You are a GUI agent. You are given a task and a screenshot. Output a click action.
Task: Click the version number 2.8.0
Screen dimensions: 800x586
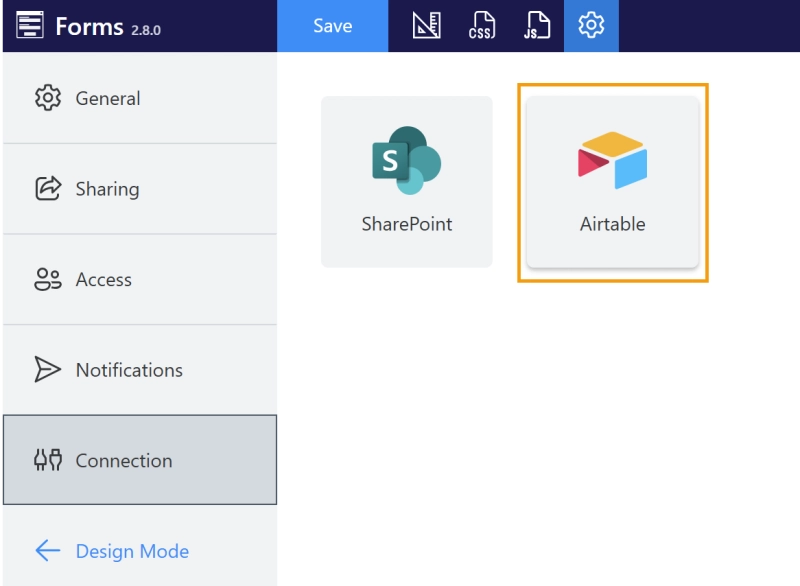[x=146, y=30]
